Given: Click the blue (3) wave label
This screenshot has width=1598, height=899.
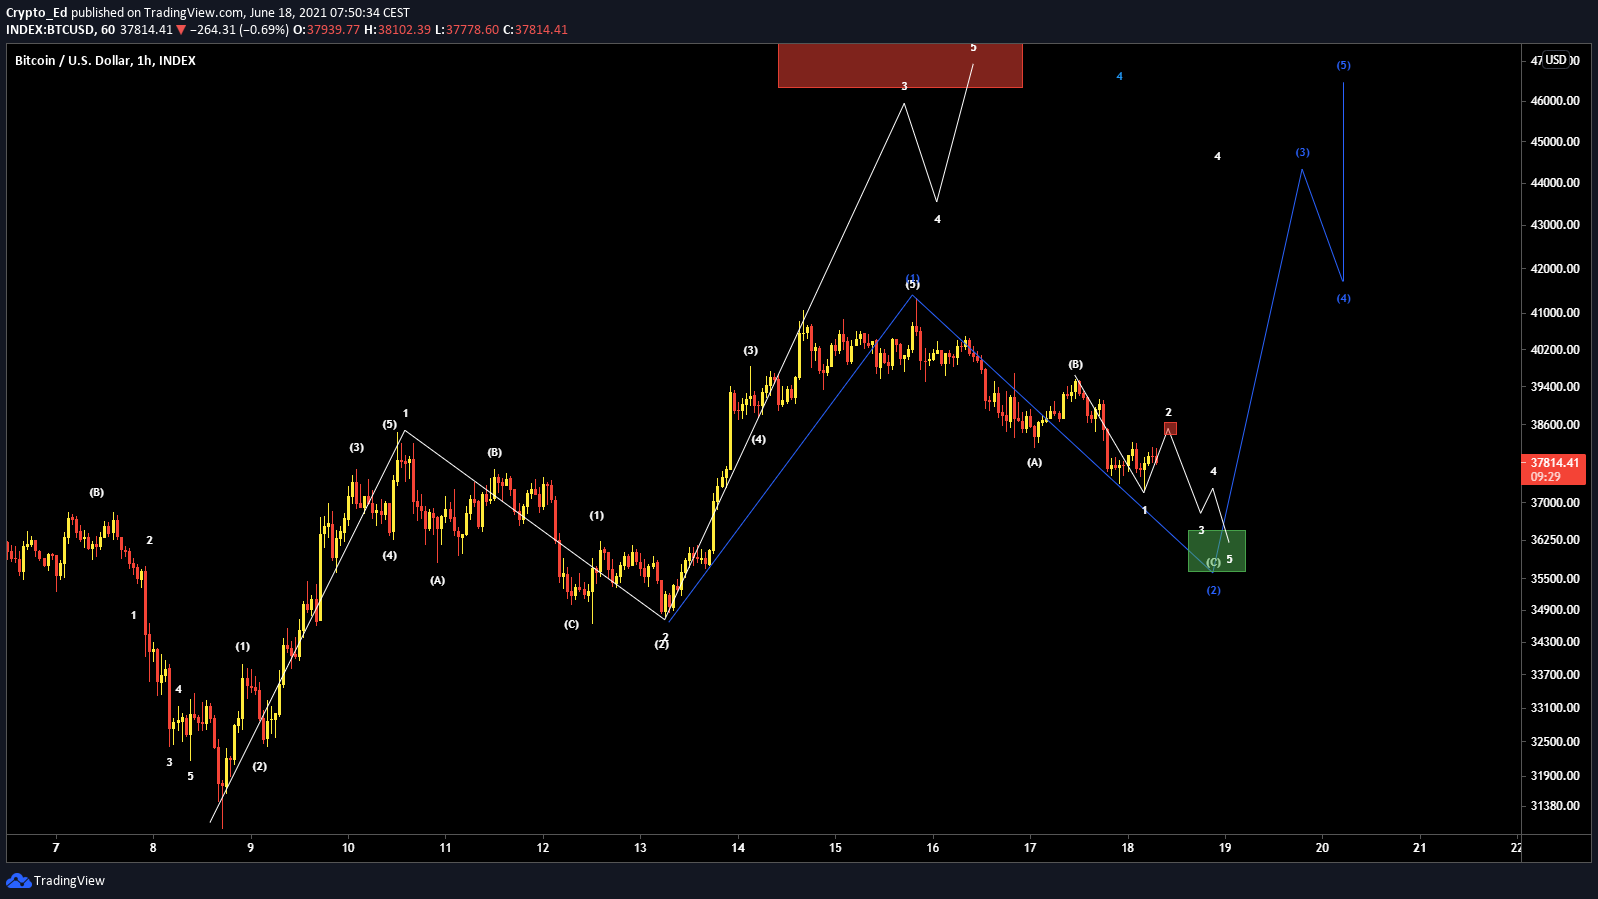Looking at the screenshot, I should click(x=1302, y=153).
